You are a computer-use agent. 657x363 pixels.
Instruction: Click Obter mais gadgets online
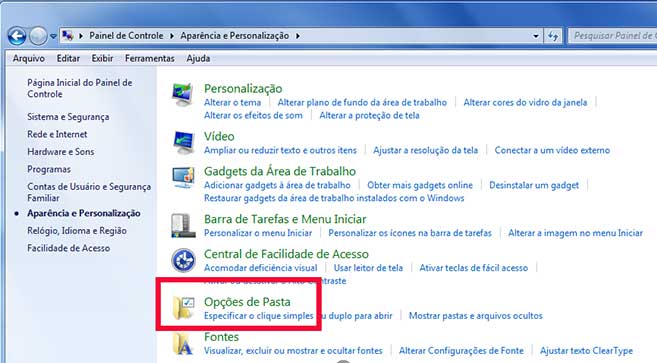pos(420,185)
